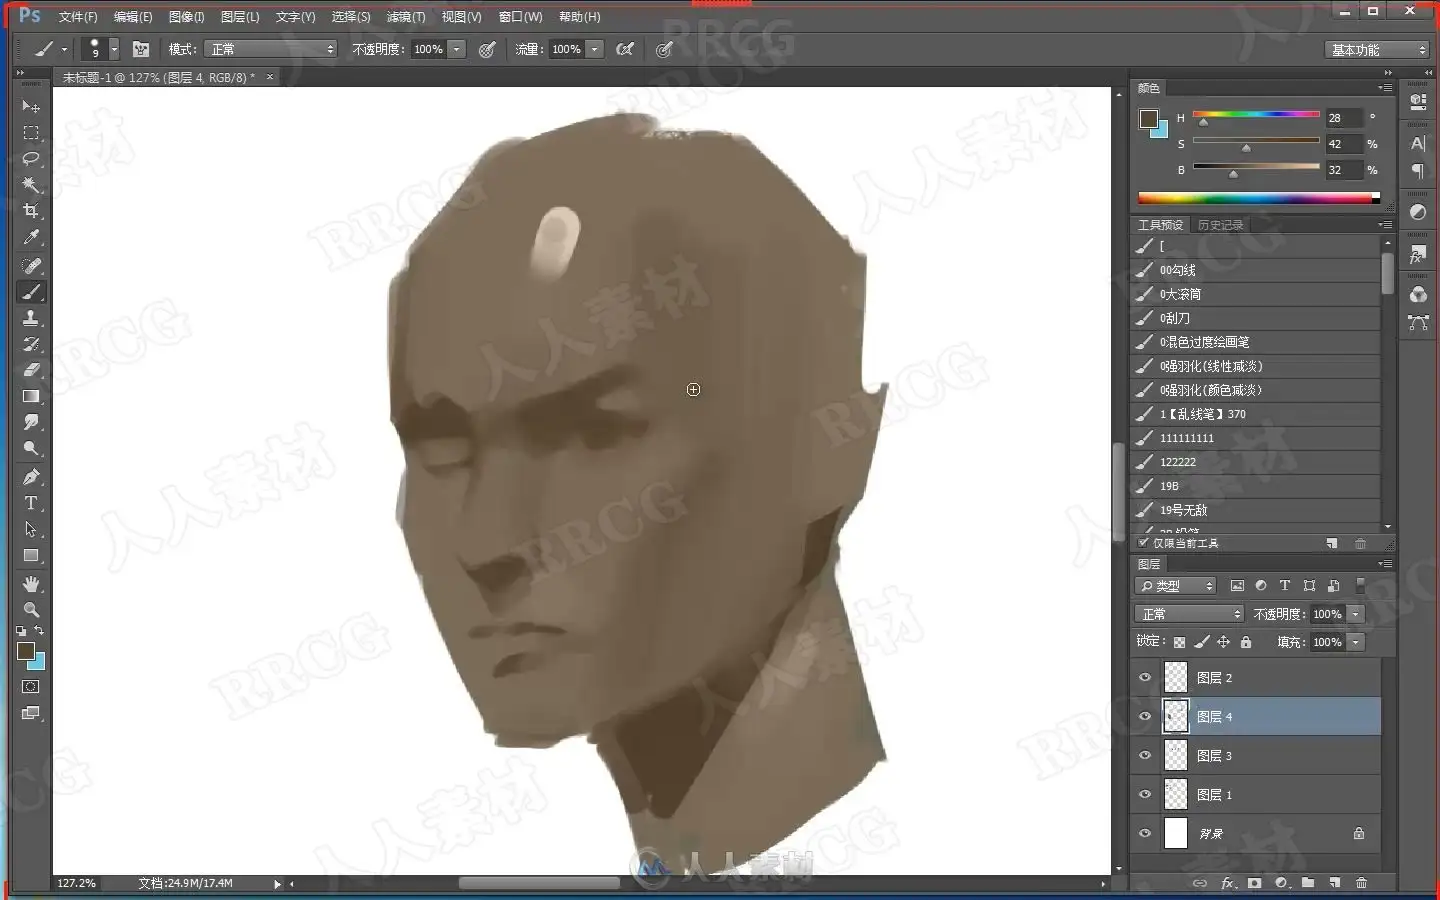Open the layer 填充 dropdown arrow
Screen dimensions: 1440x900
pyautogui.click(x=1356, y=642)
